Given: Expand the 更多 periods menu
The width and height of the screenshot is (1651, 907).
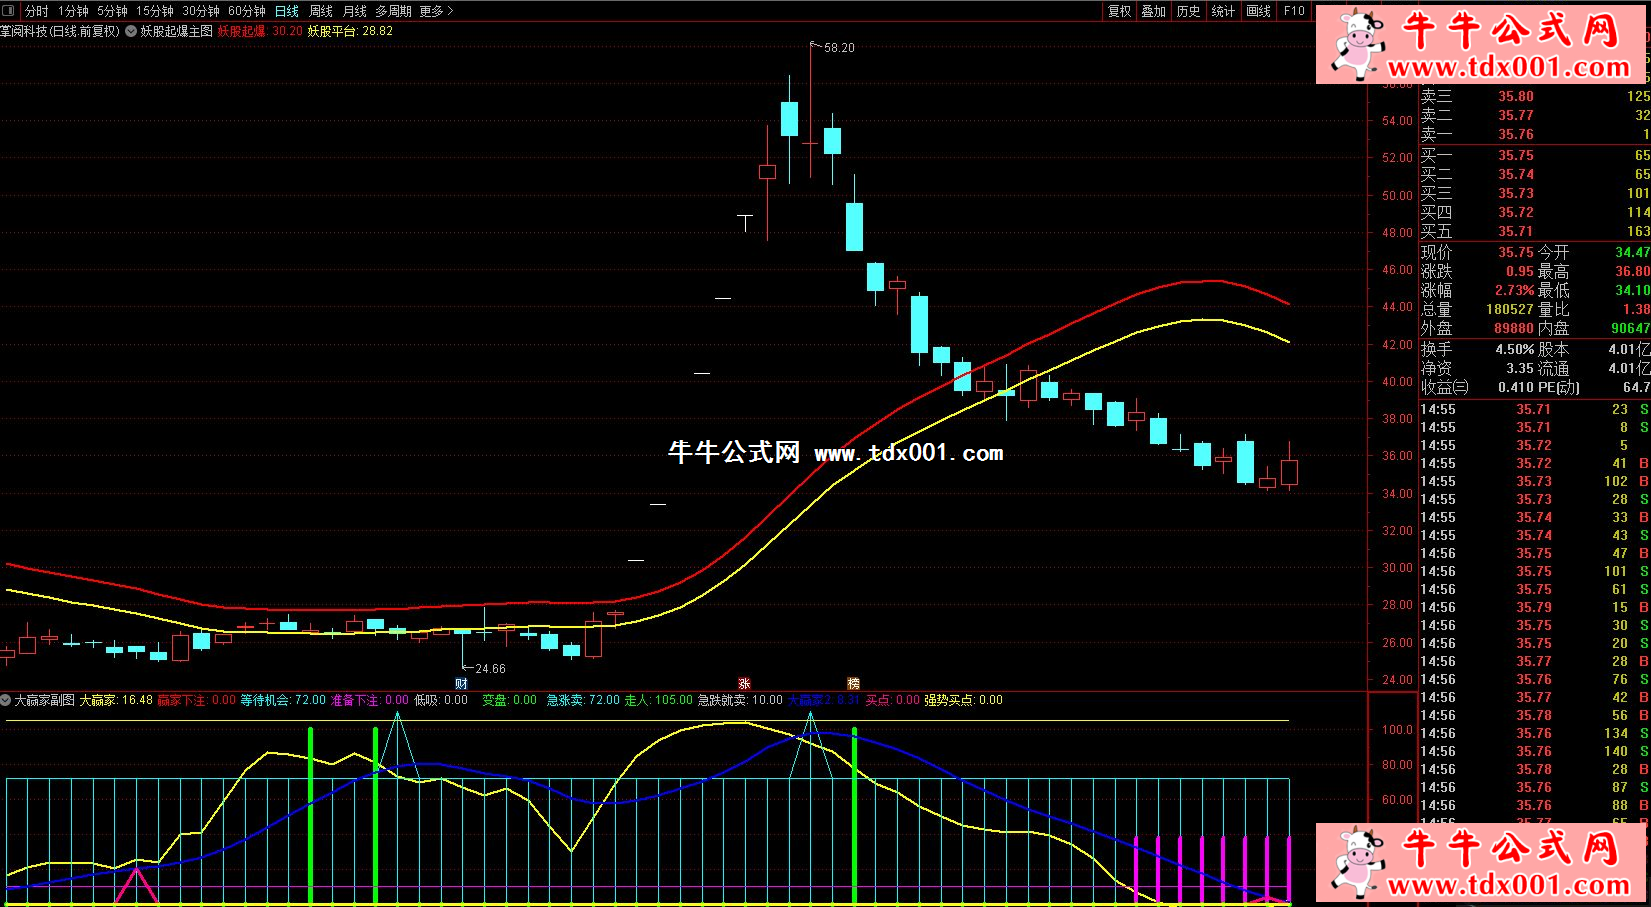Looking at the screenshot, I should (x=436, y=11).
